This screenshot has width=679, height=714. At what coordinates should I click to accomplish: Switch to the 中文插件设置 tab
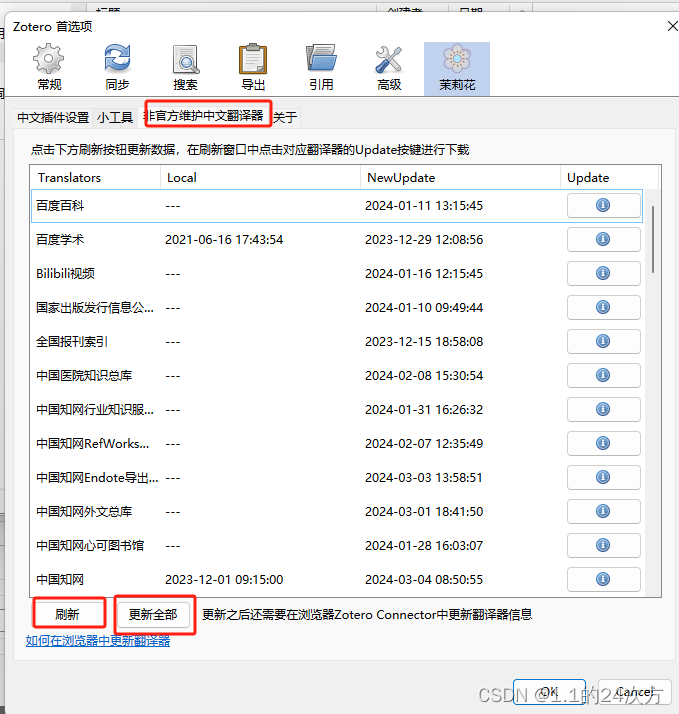tap(53, 117)
